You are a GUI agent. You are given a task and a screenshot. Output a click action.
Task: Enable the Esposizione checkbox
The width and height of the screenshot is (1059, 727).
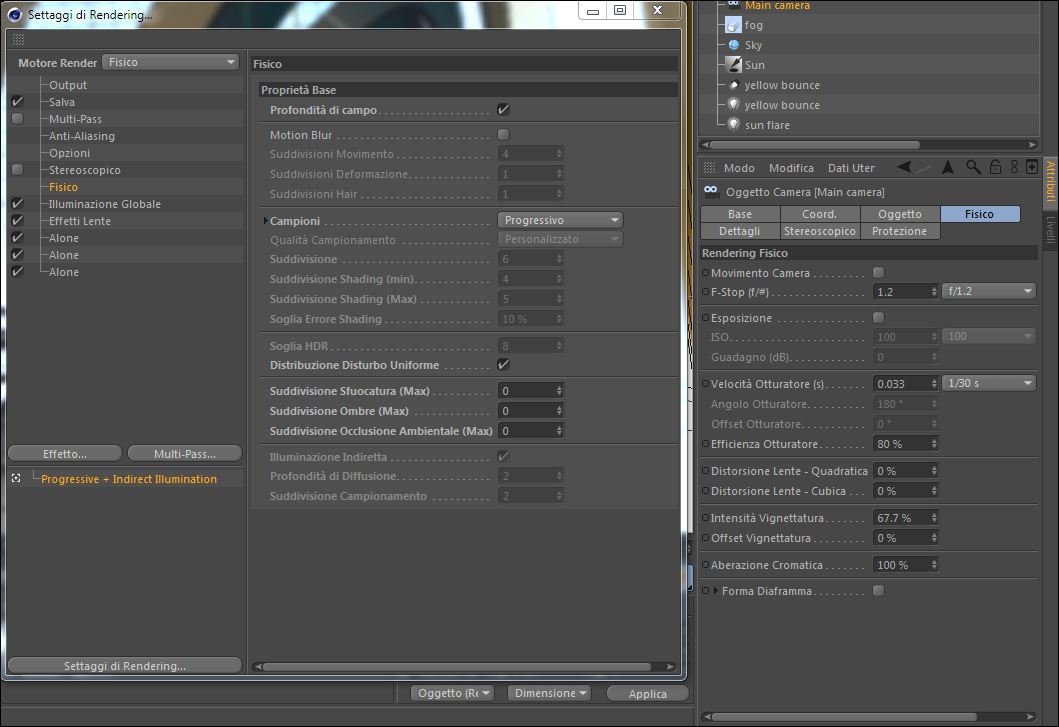pos(878,318)
